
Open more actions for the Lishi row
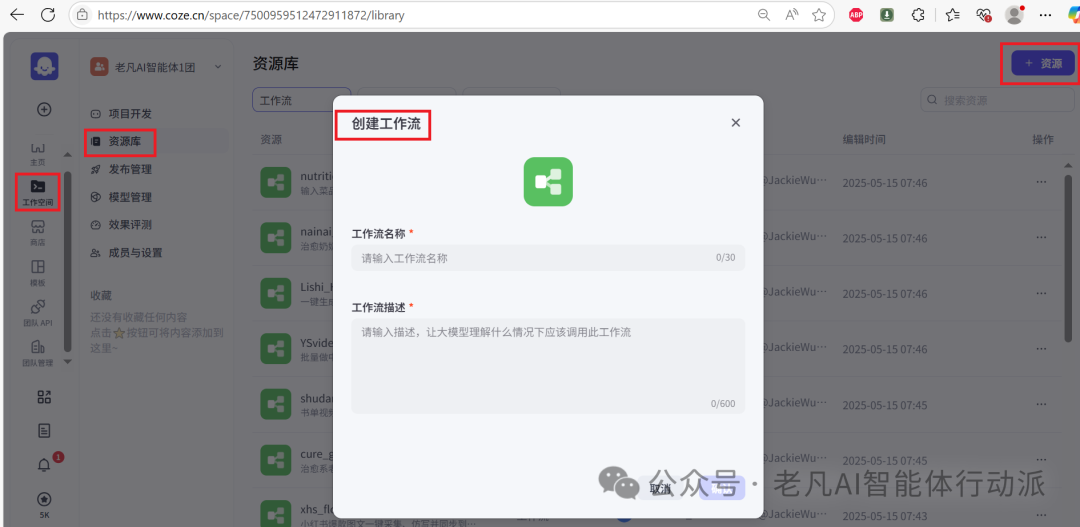click(1041, 294)
